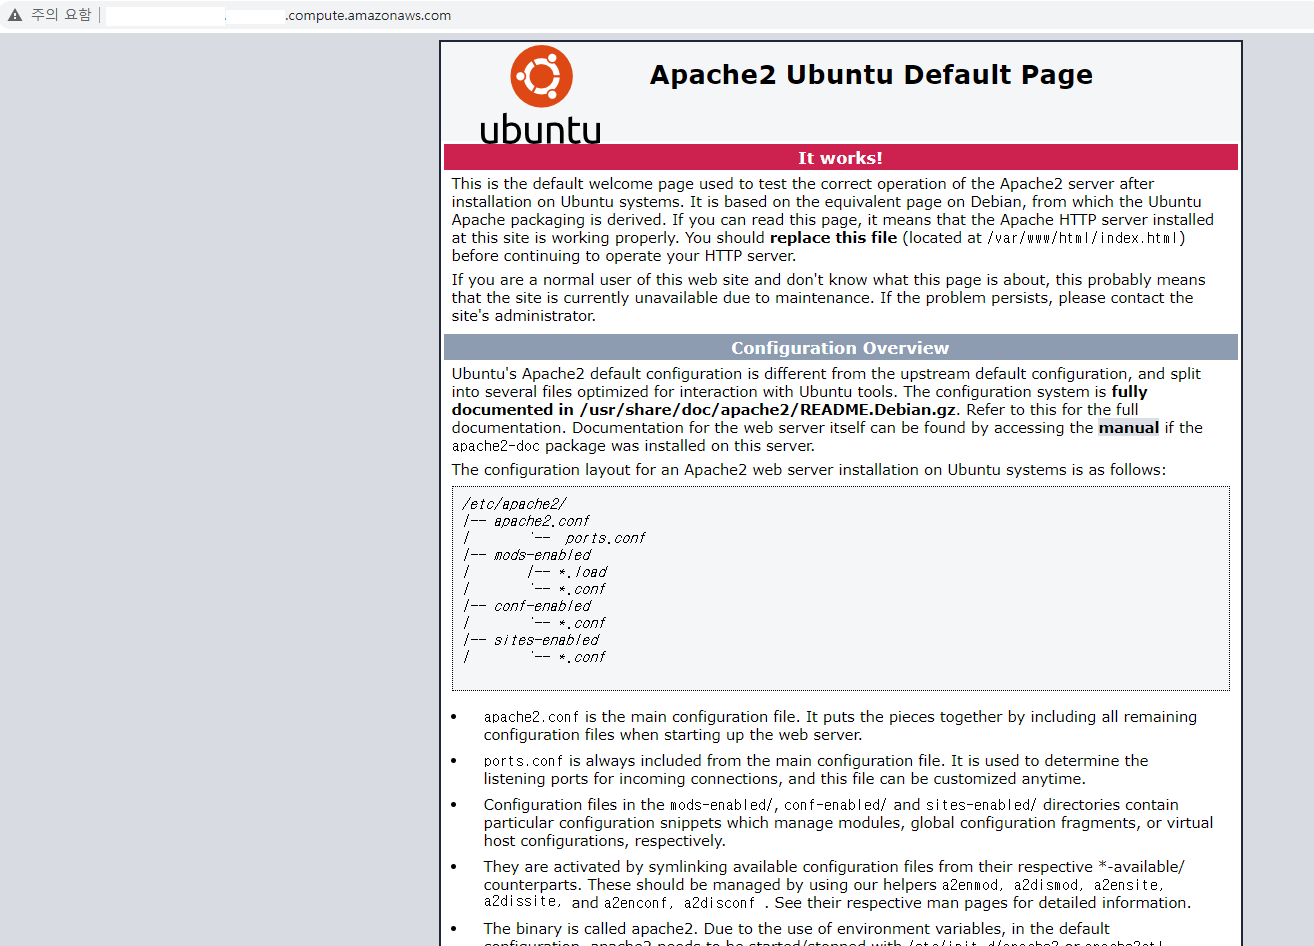Click "conf-enabled" in the layout tree

click(542, 606)
